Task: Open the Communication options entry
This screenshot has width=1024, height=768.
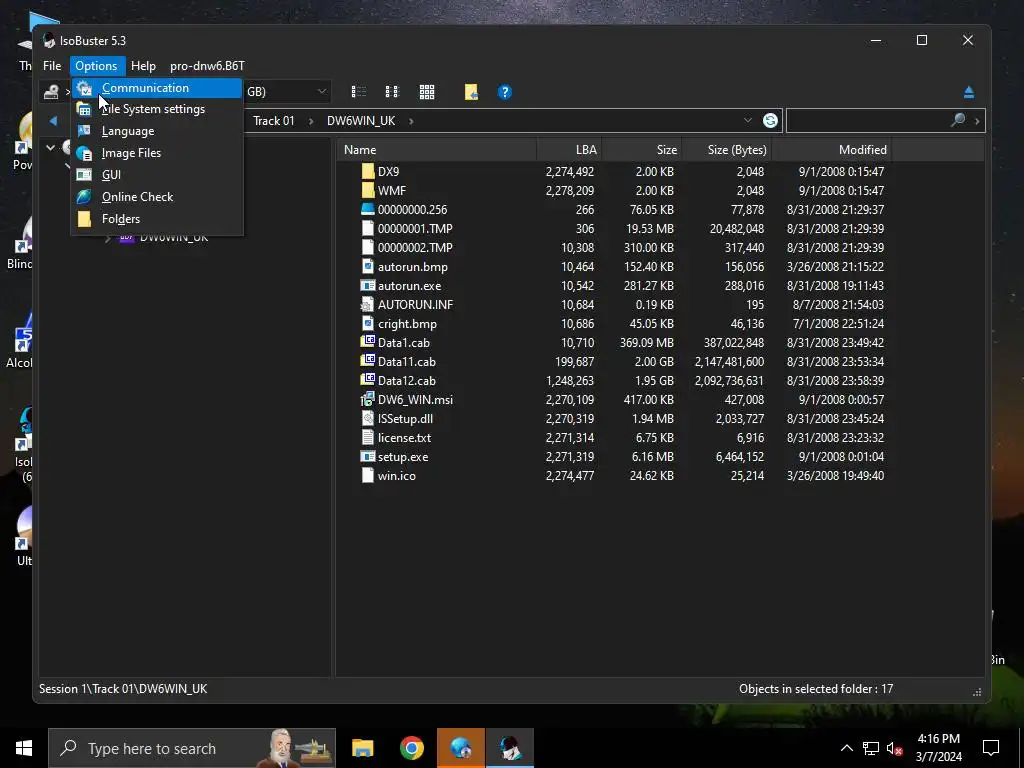Action: tap(157, 88)
